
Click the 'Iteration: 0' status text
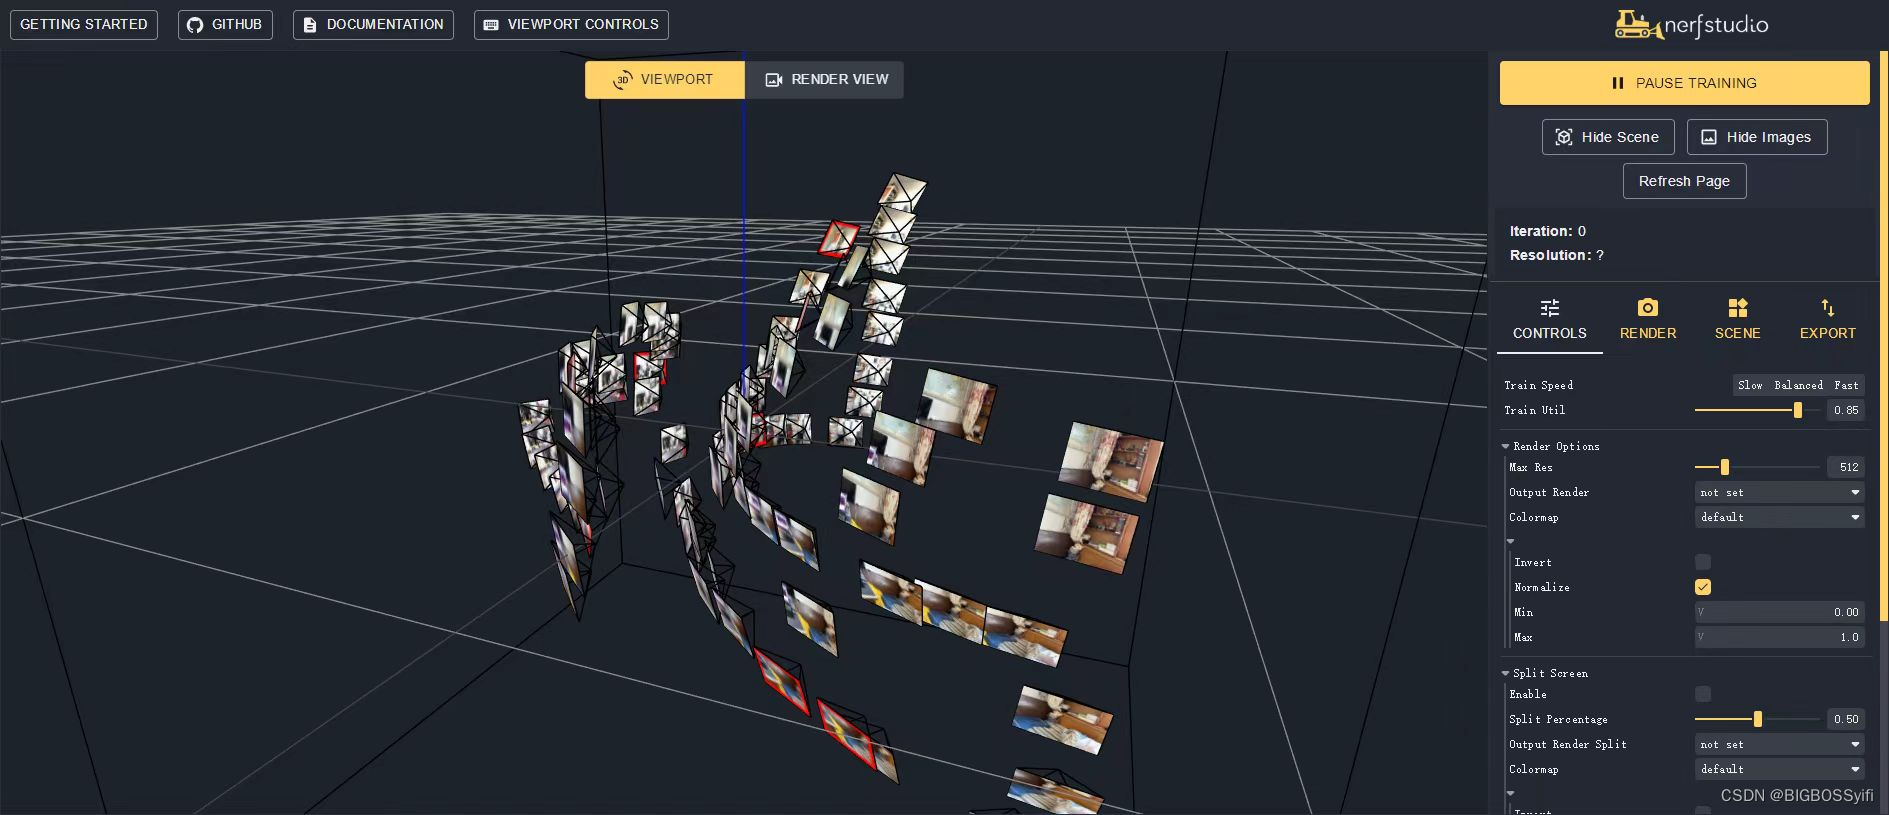[x=1548, y=231]
